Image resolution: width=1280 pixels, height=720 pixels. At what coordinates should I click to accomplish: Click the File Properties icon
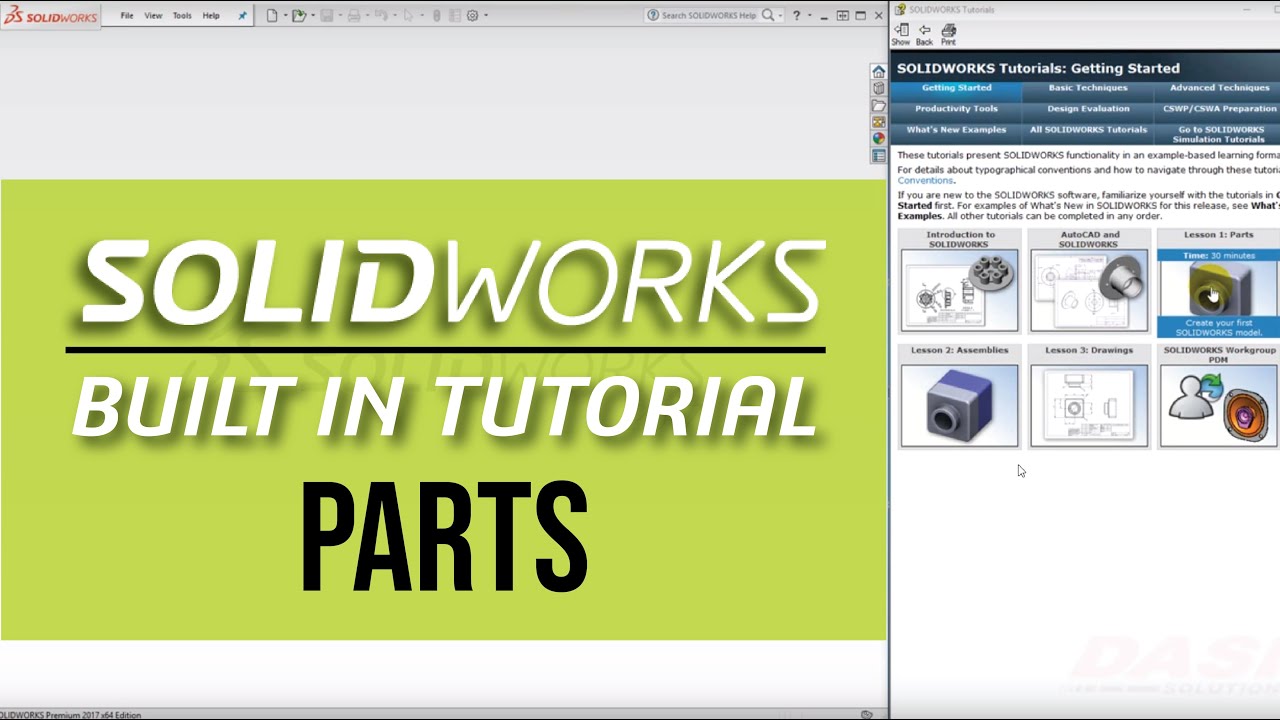point(455,16)
